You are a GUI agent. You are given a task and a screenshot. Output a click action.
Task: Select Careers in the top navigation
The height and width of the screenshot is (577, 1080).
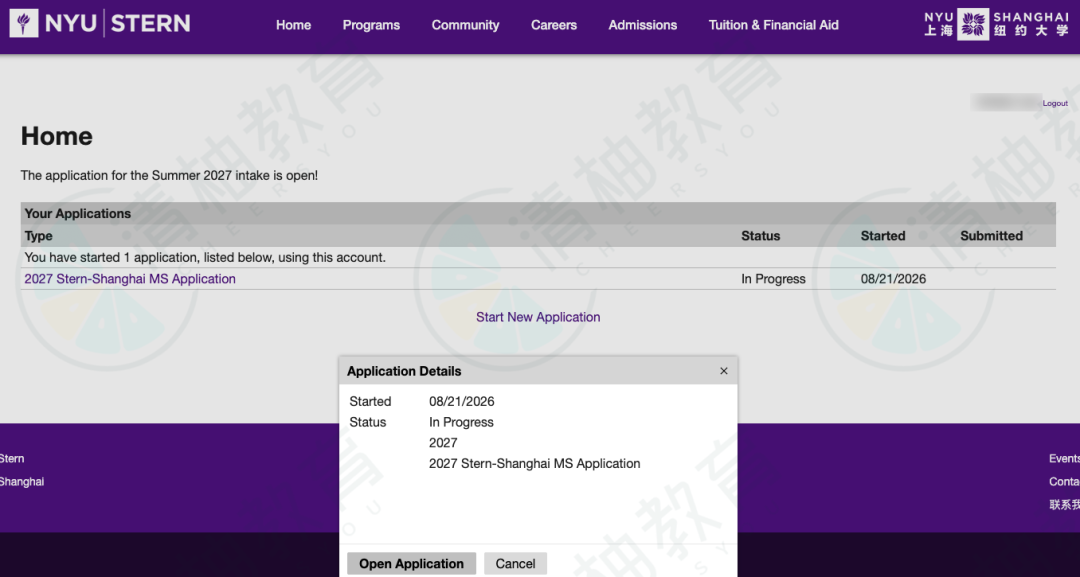coord(554,25)
